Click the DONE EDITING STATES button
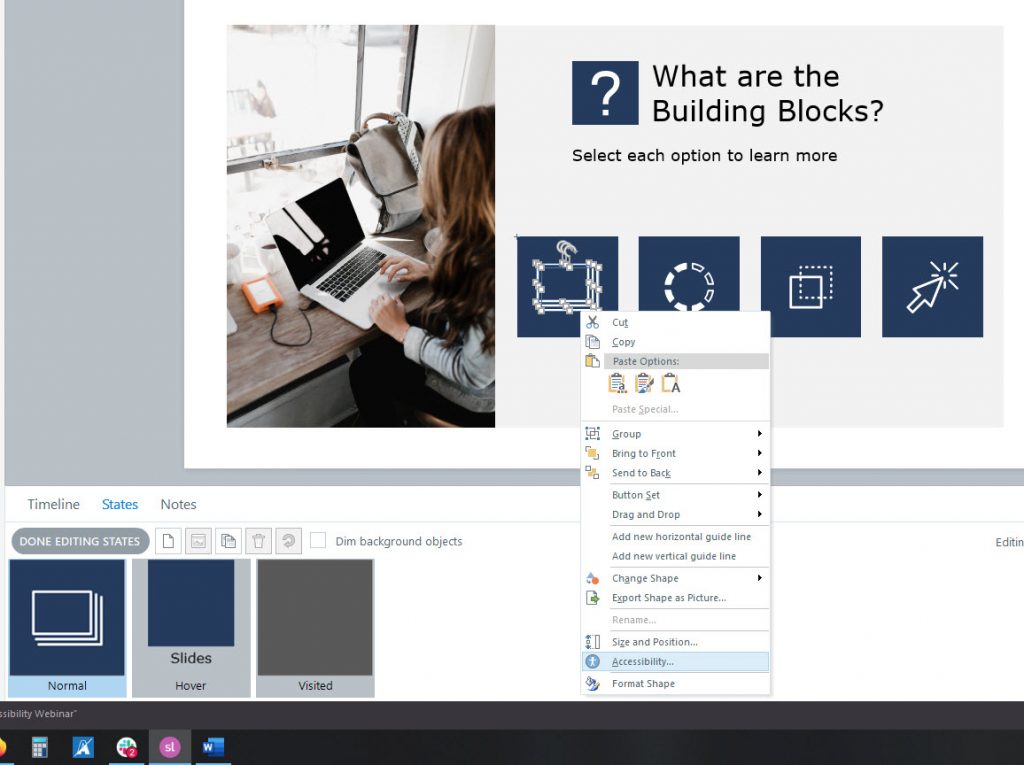Image resolution: width=1024 pixels, height=765 pixels. point(78,541)
